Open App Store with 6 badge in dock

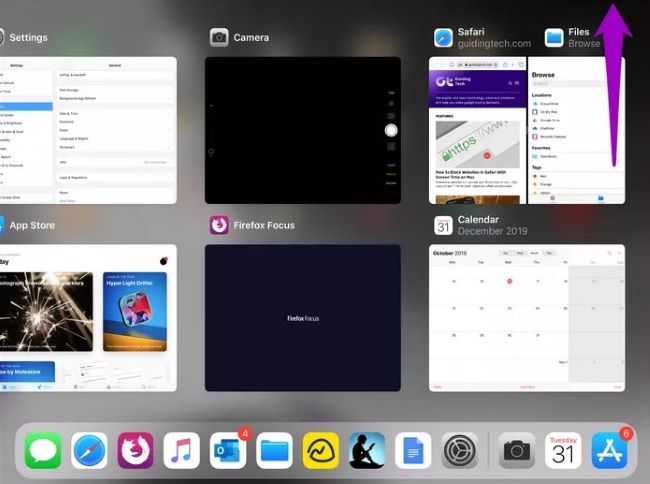pos(609,450)
